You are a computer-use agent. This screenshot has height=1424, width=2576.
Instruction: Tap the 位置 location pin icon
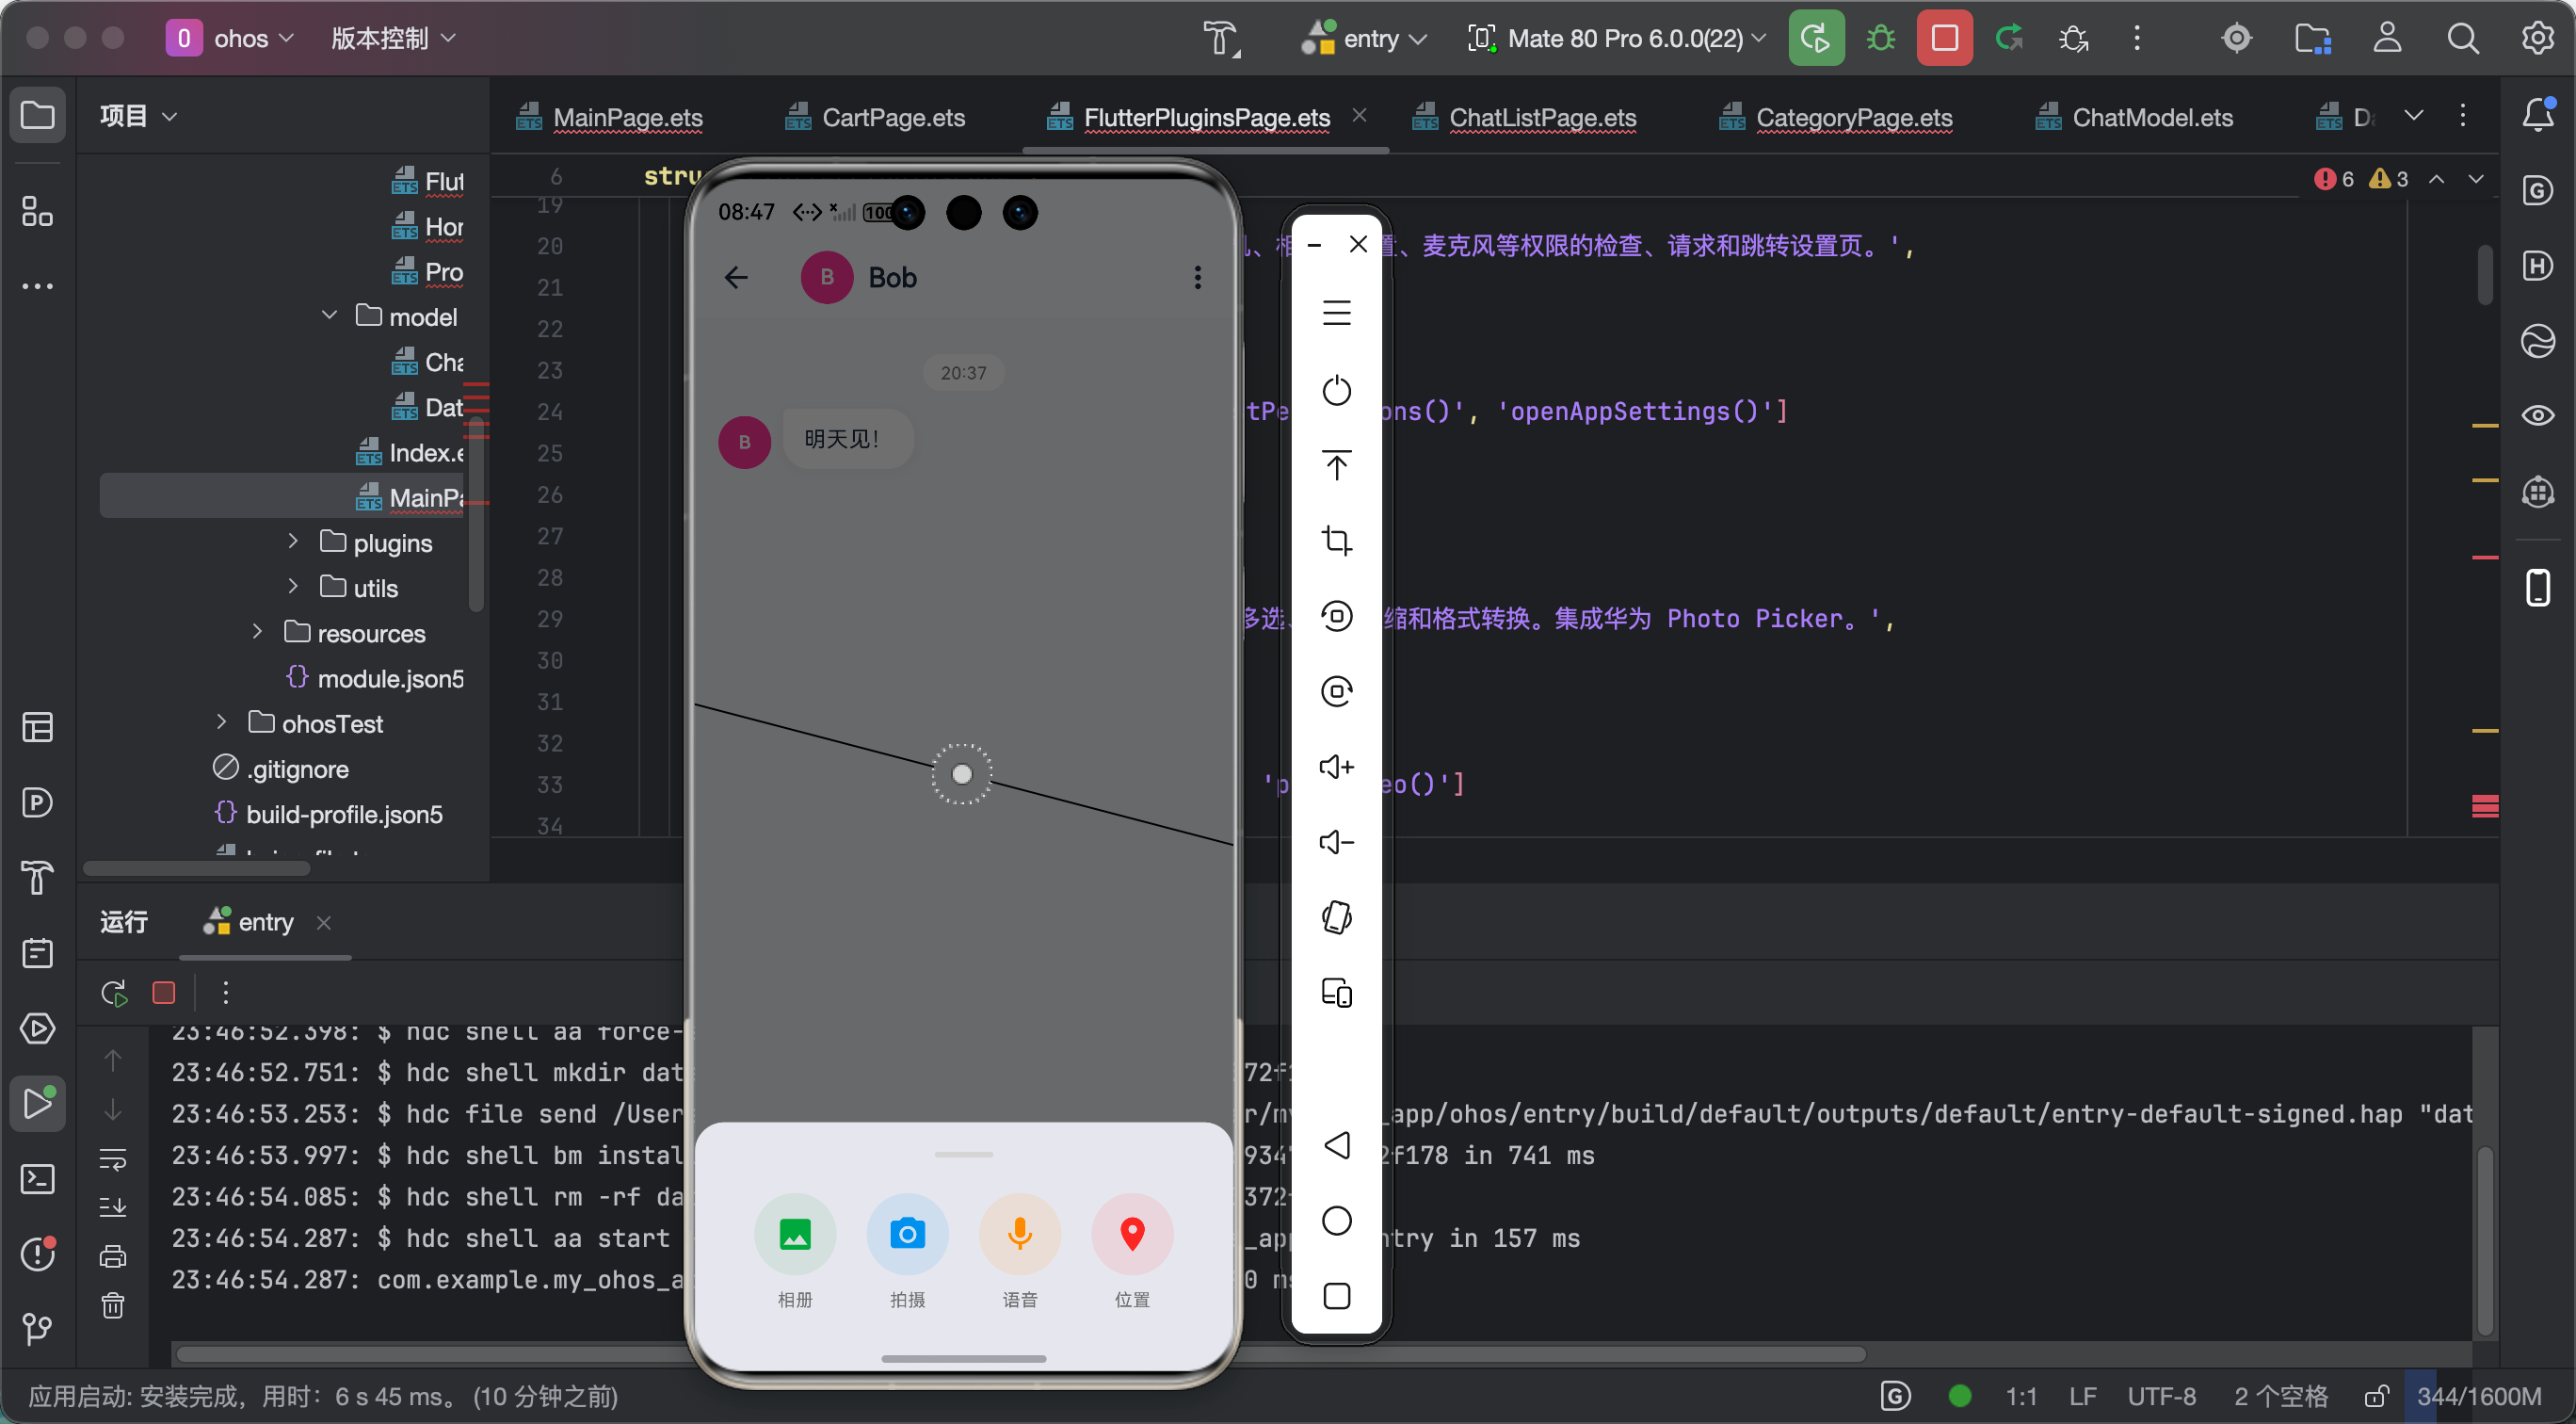[1132, 1234]
